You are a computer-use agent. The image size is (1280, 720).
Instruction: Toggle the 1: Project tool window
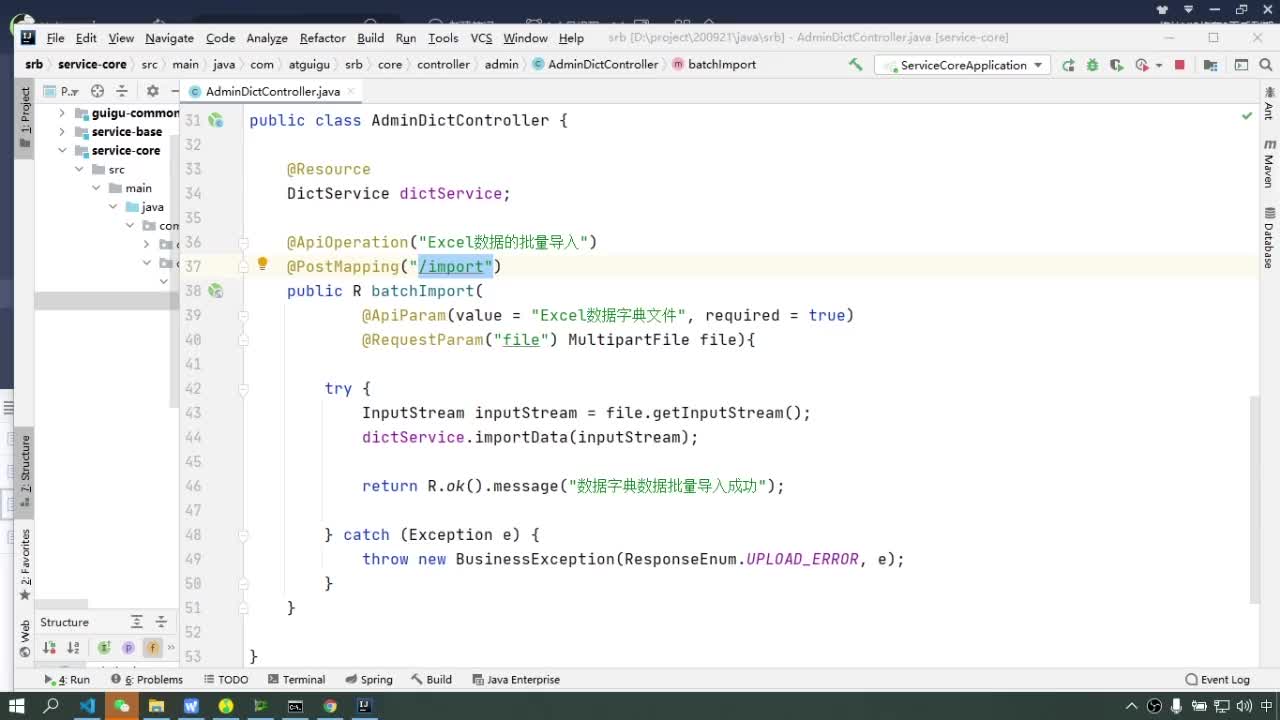coord(25,118)
